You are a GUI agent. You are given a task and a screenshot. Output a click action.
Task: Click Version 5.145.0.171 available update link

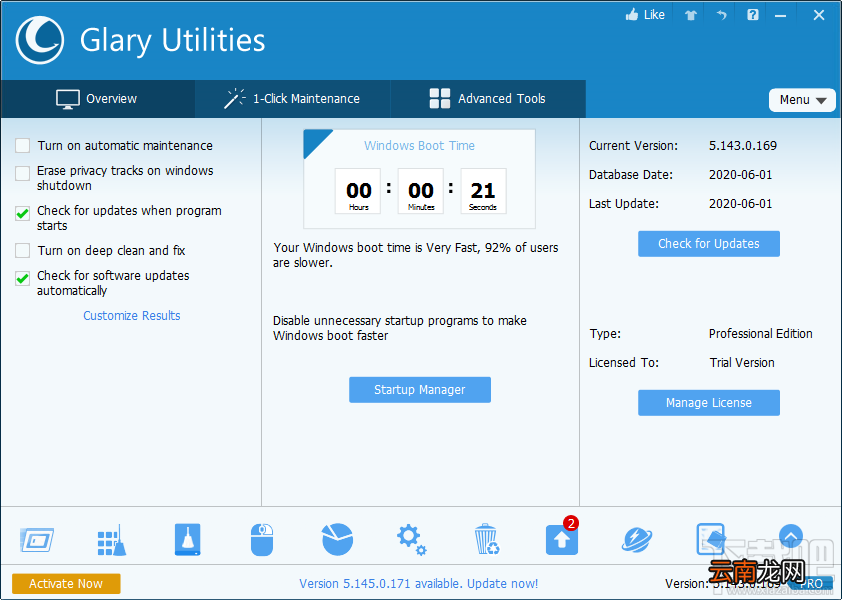[418, 584]
